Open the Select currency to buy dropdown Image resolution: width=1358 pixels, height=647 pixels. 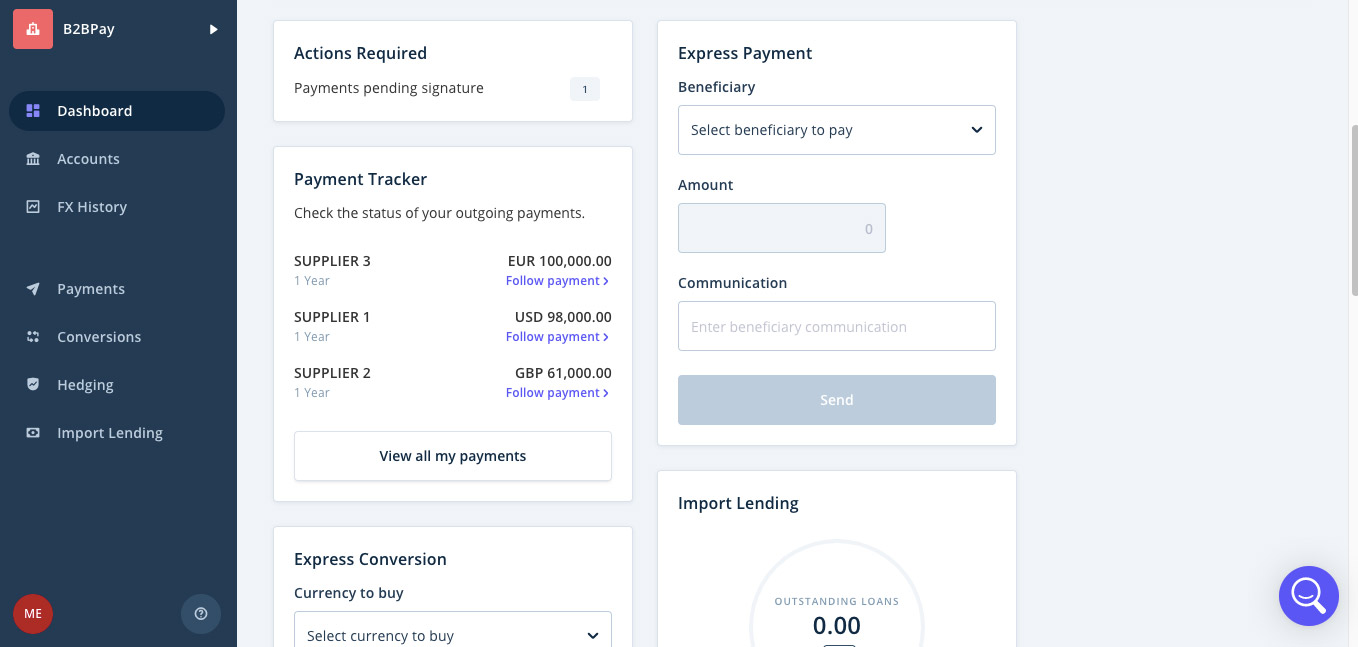(x=452, y=635)
